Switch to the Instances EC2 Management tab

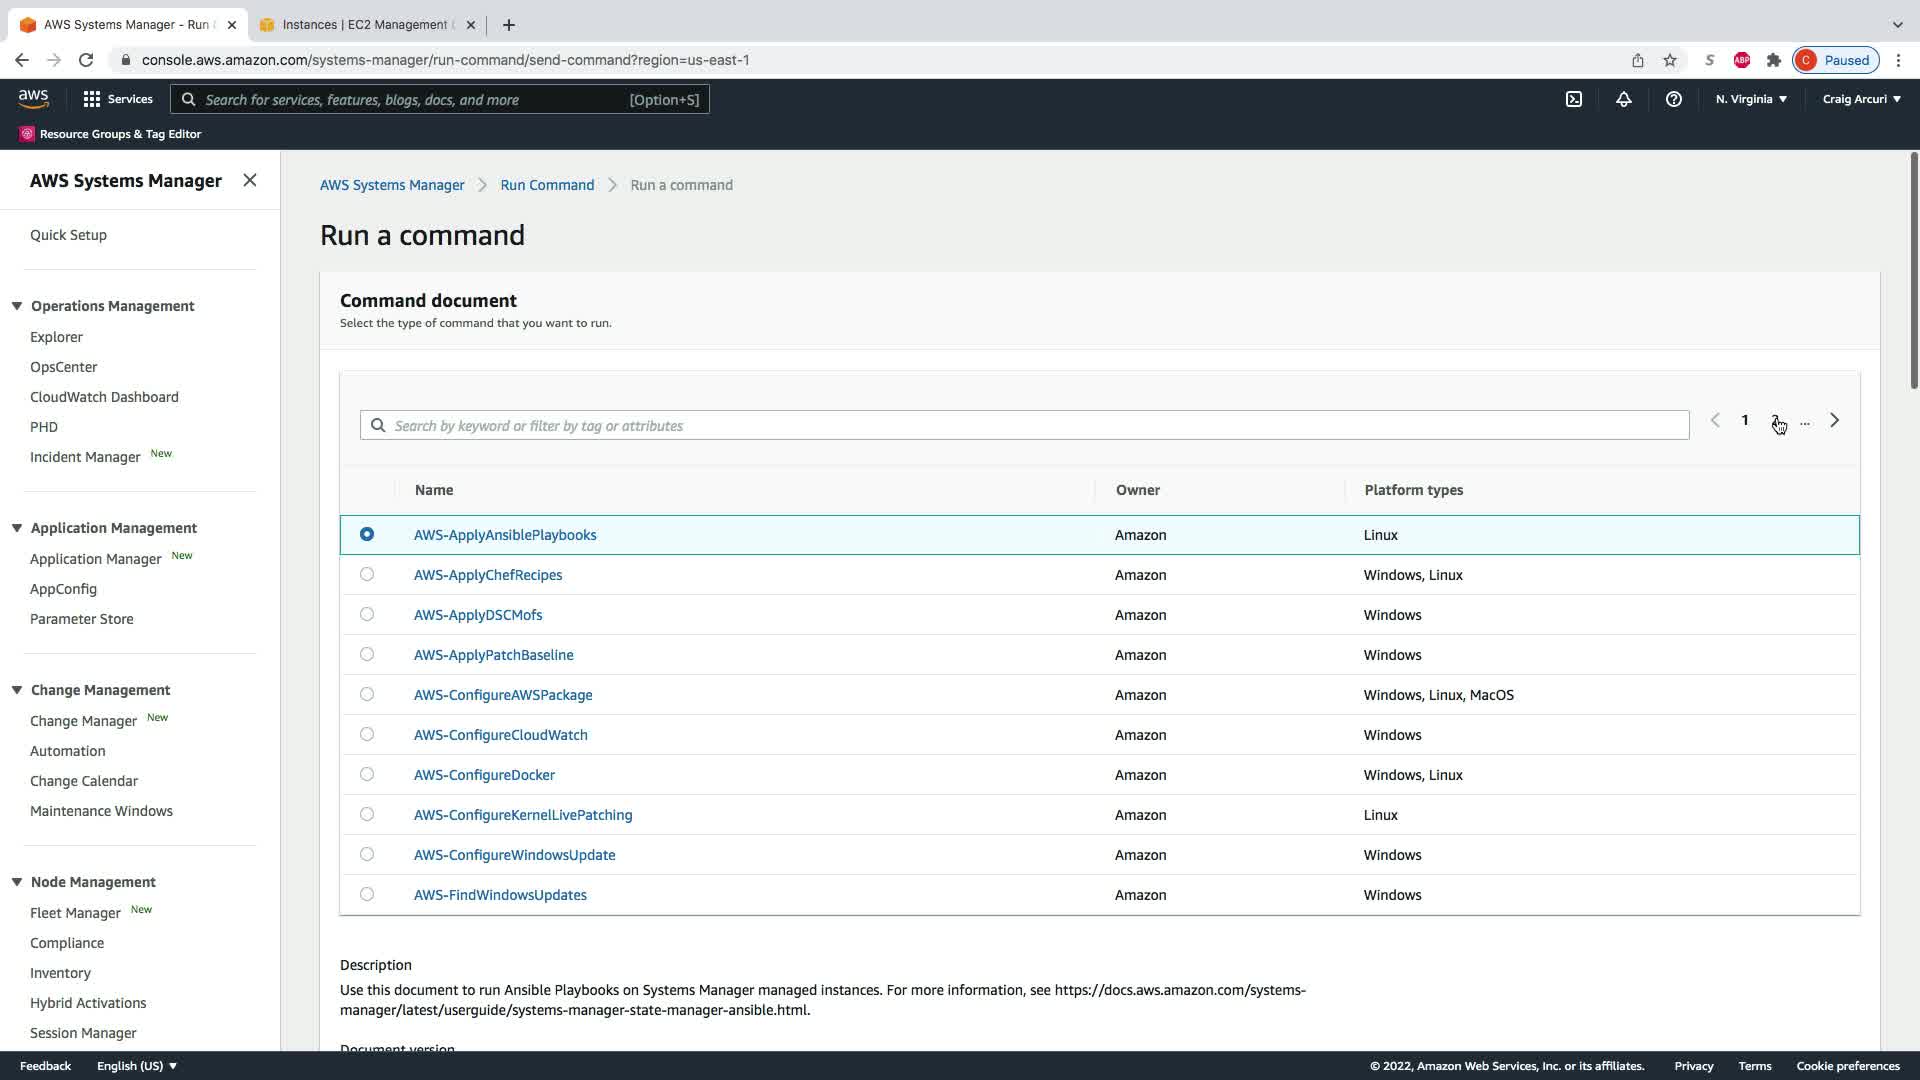coord(365,25)
